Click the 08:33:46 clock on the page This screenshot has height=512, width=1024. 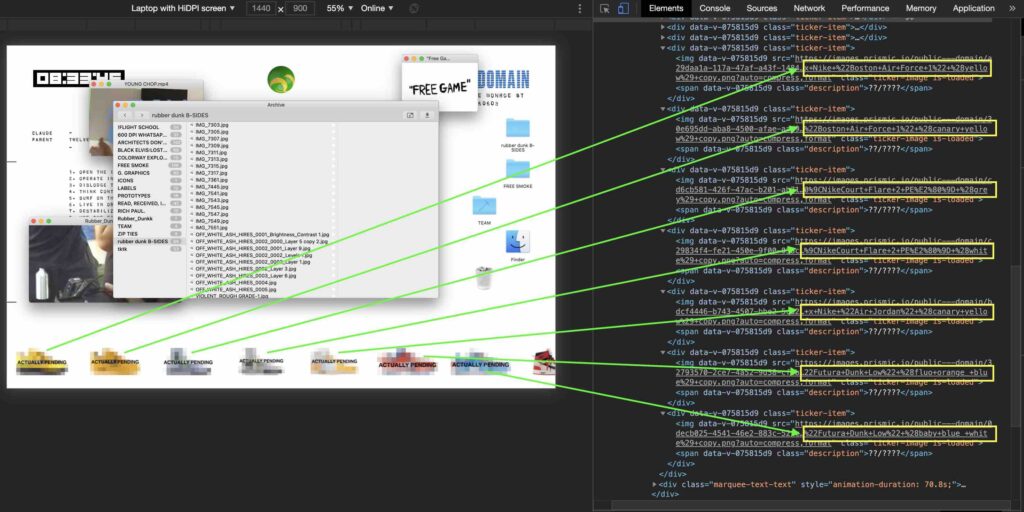pos(79,79)
